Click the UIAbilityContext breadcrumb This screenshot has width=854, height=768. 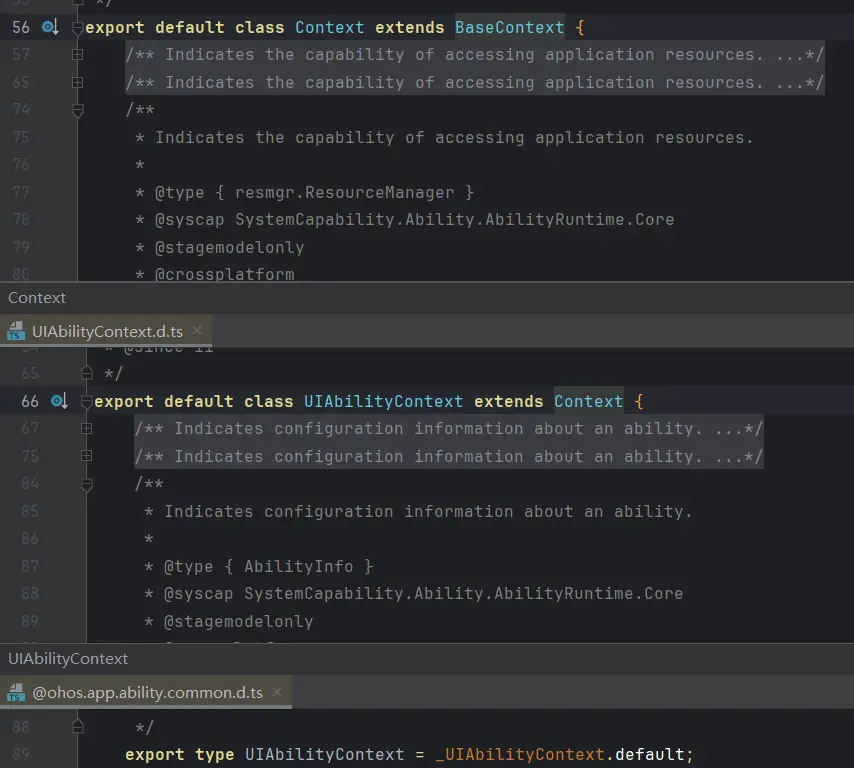point(68,659)
